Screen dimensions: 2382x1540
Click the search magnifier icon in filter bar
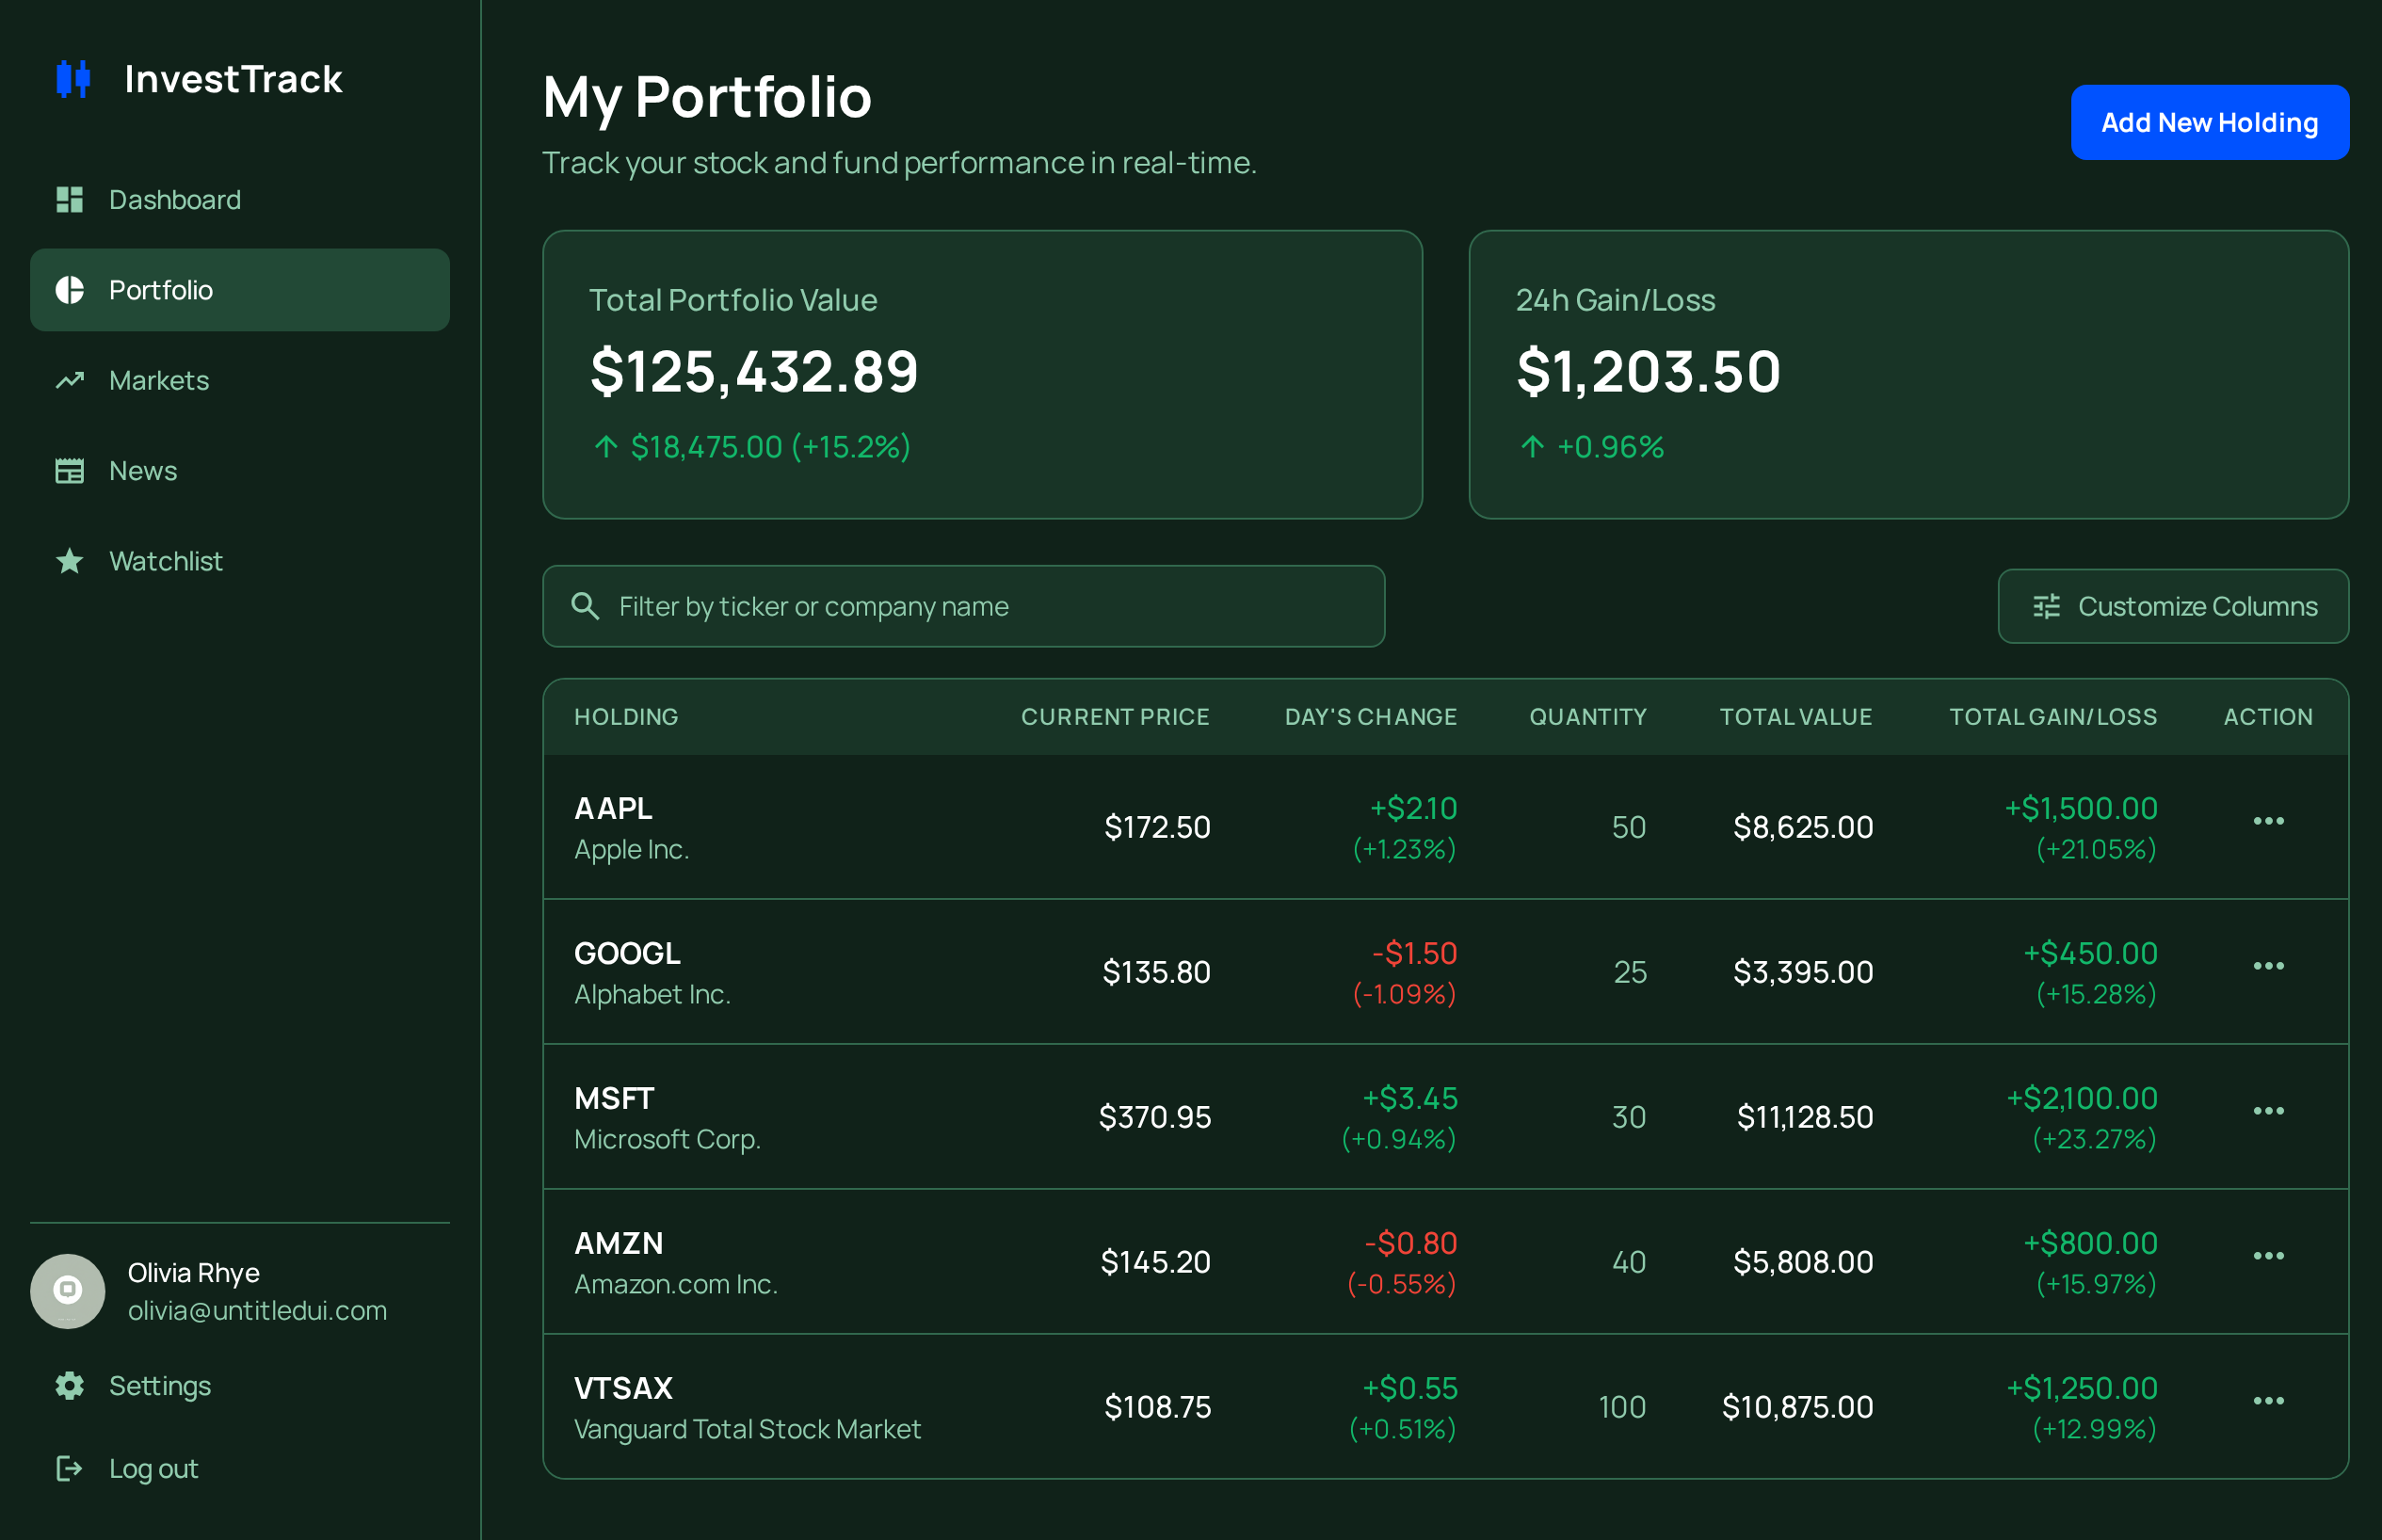click(x=586, y=606)
